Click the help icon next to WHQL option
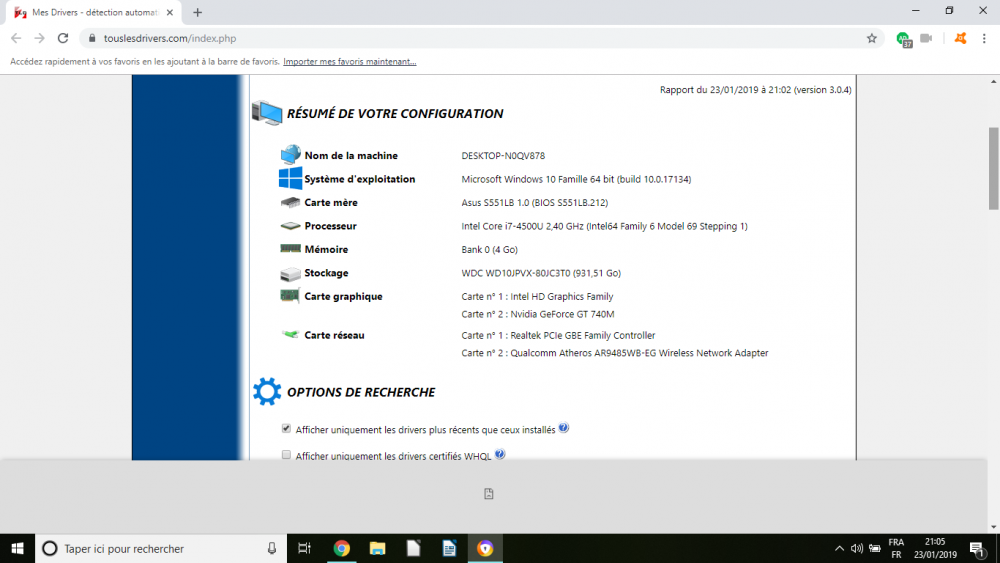Screen dimensions: 1000x563 [x=500, y=454]
